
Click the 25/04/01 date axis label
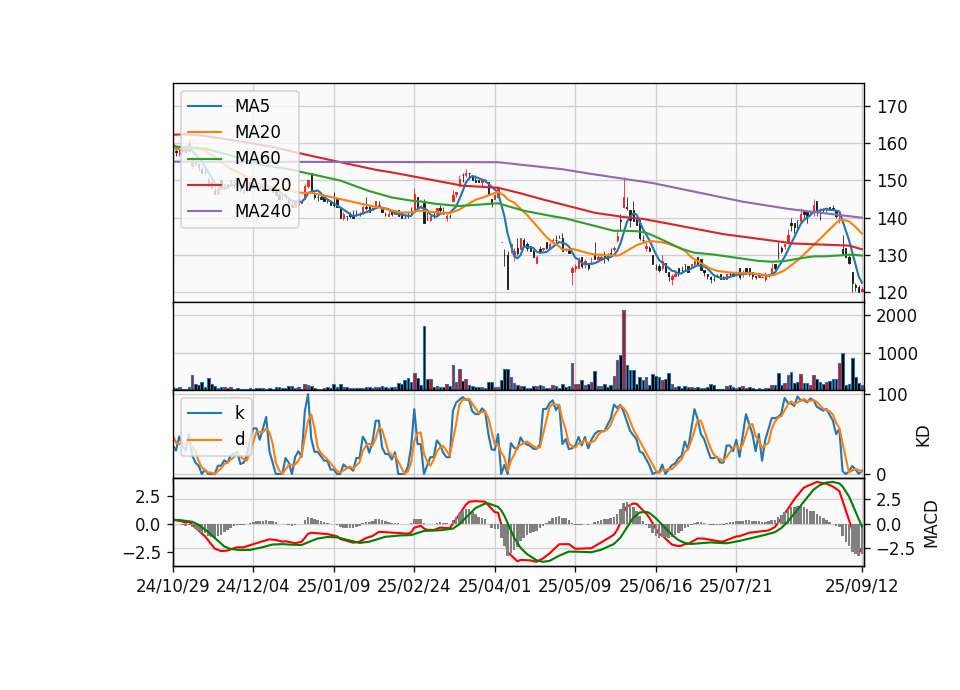point(494,586)
